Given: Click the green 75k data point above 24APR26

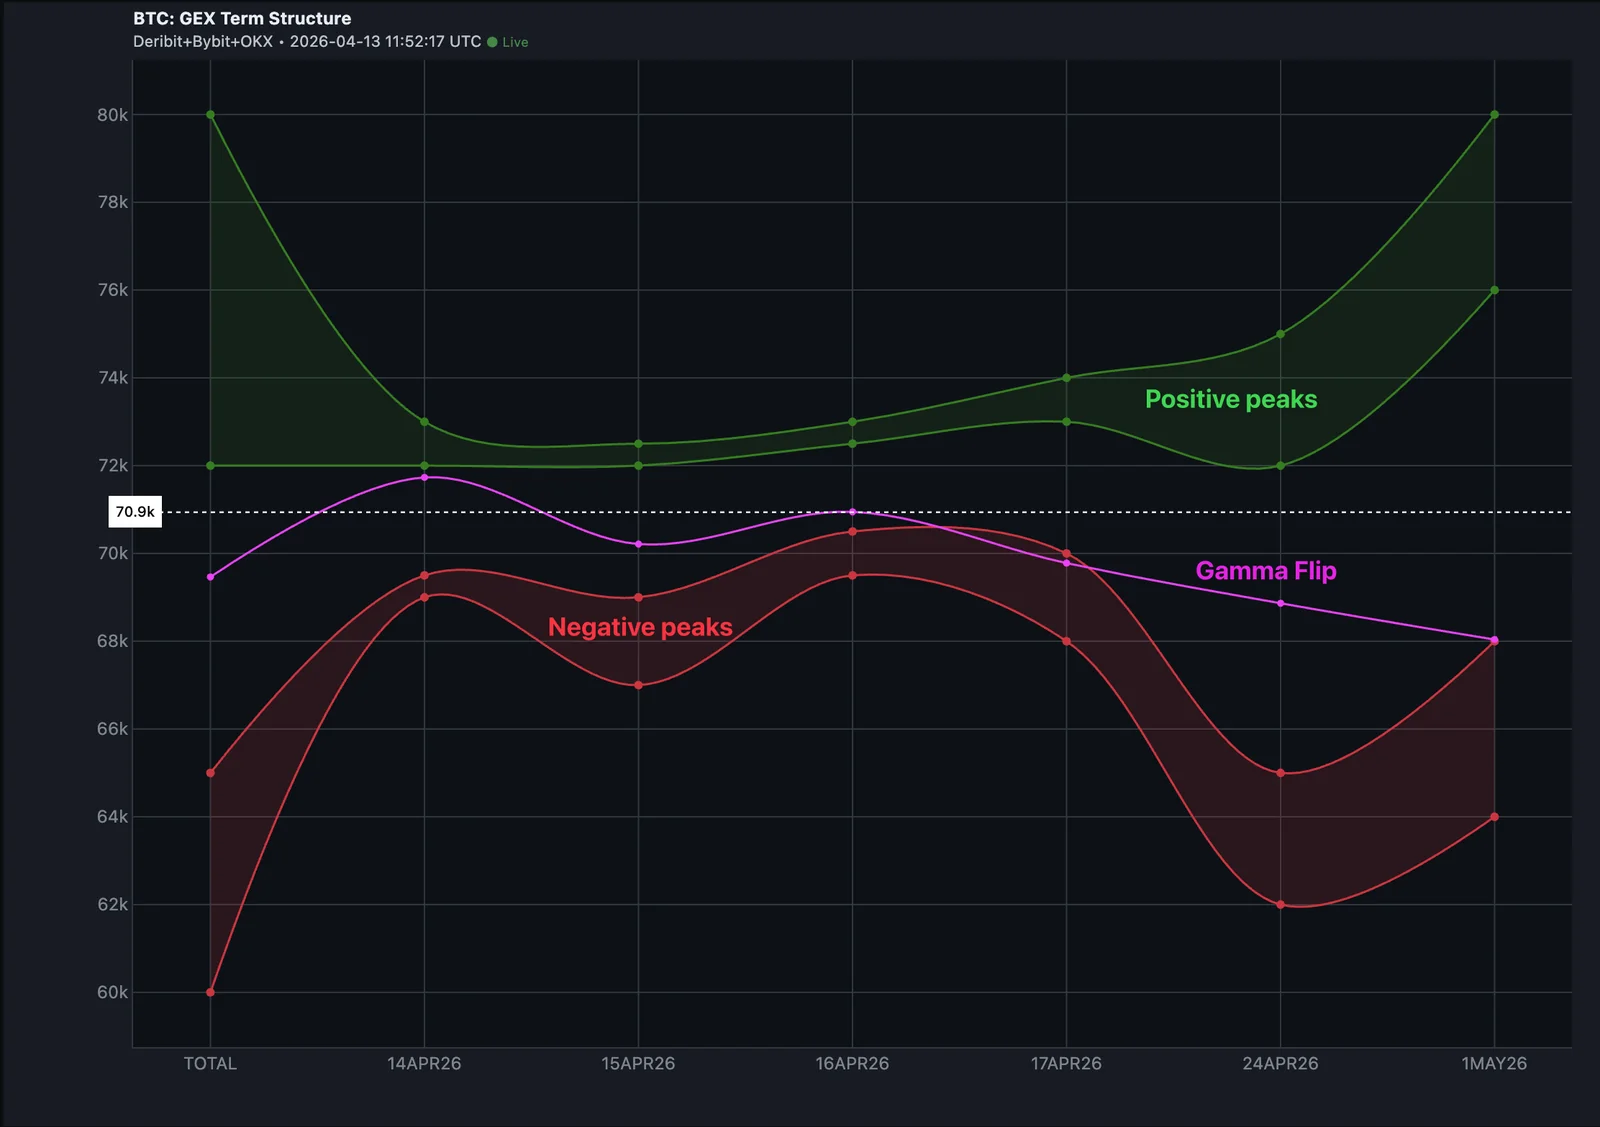Looking at the screenshot, I should click(1281, 336).
